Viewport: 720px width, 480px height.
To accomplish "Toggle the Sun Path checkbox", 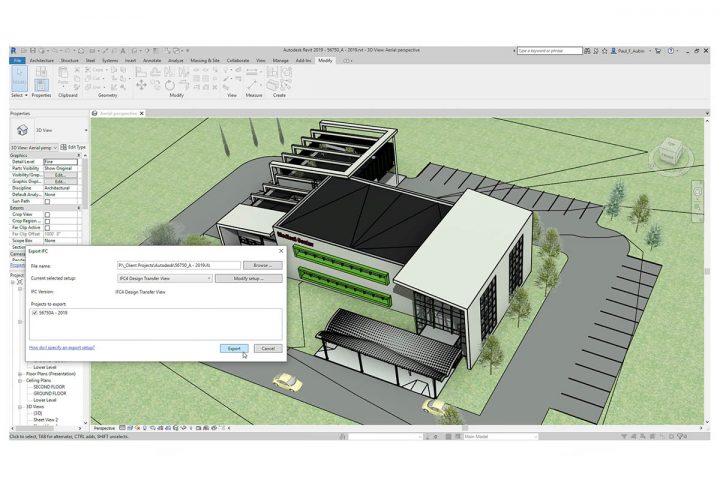I will point(47,200).
